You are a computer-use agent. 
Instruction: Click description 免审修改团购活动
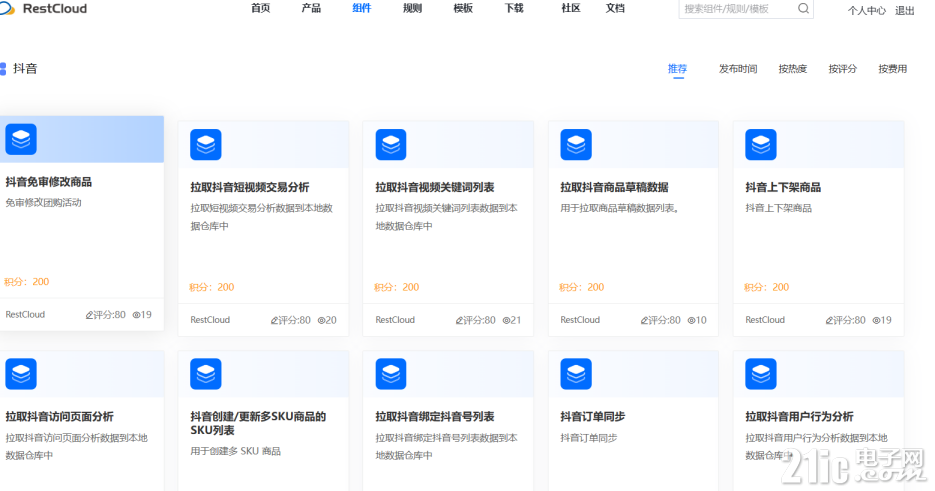44,203
